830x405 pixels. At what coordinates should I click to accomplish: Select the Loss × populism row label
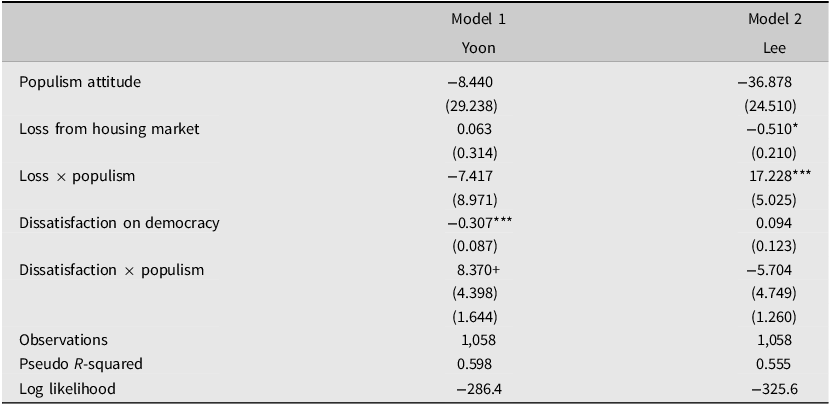77,176
